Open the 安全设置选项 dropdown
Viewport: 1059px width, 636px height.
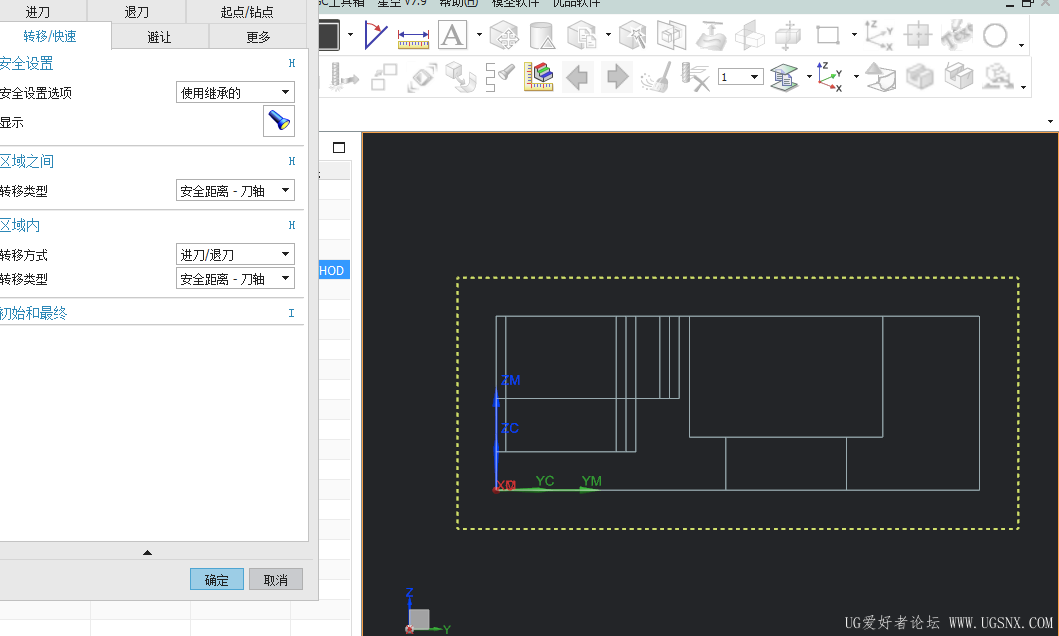click(x=235, y=93)
